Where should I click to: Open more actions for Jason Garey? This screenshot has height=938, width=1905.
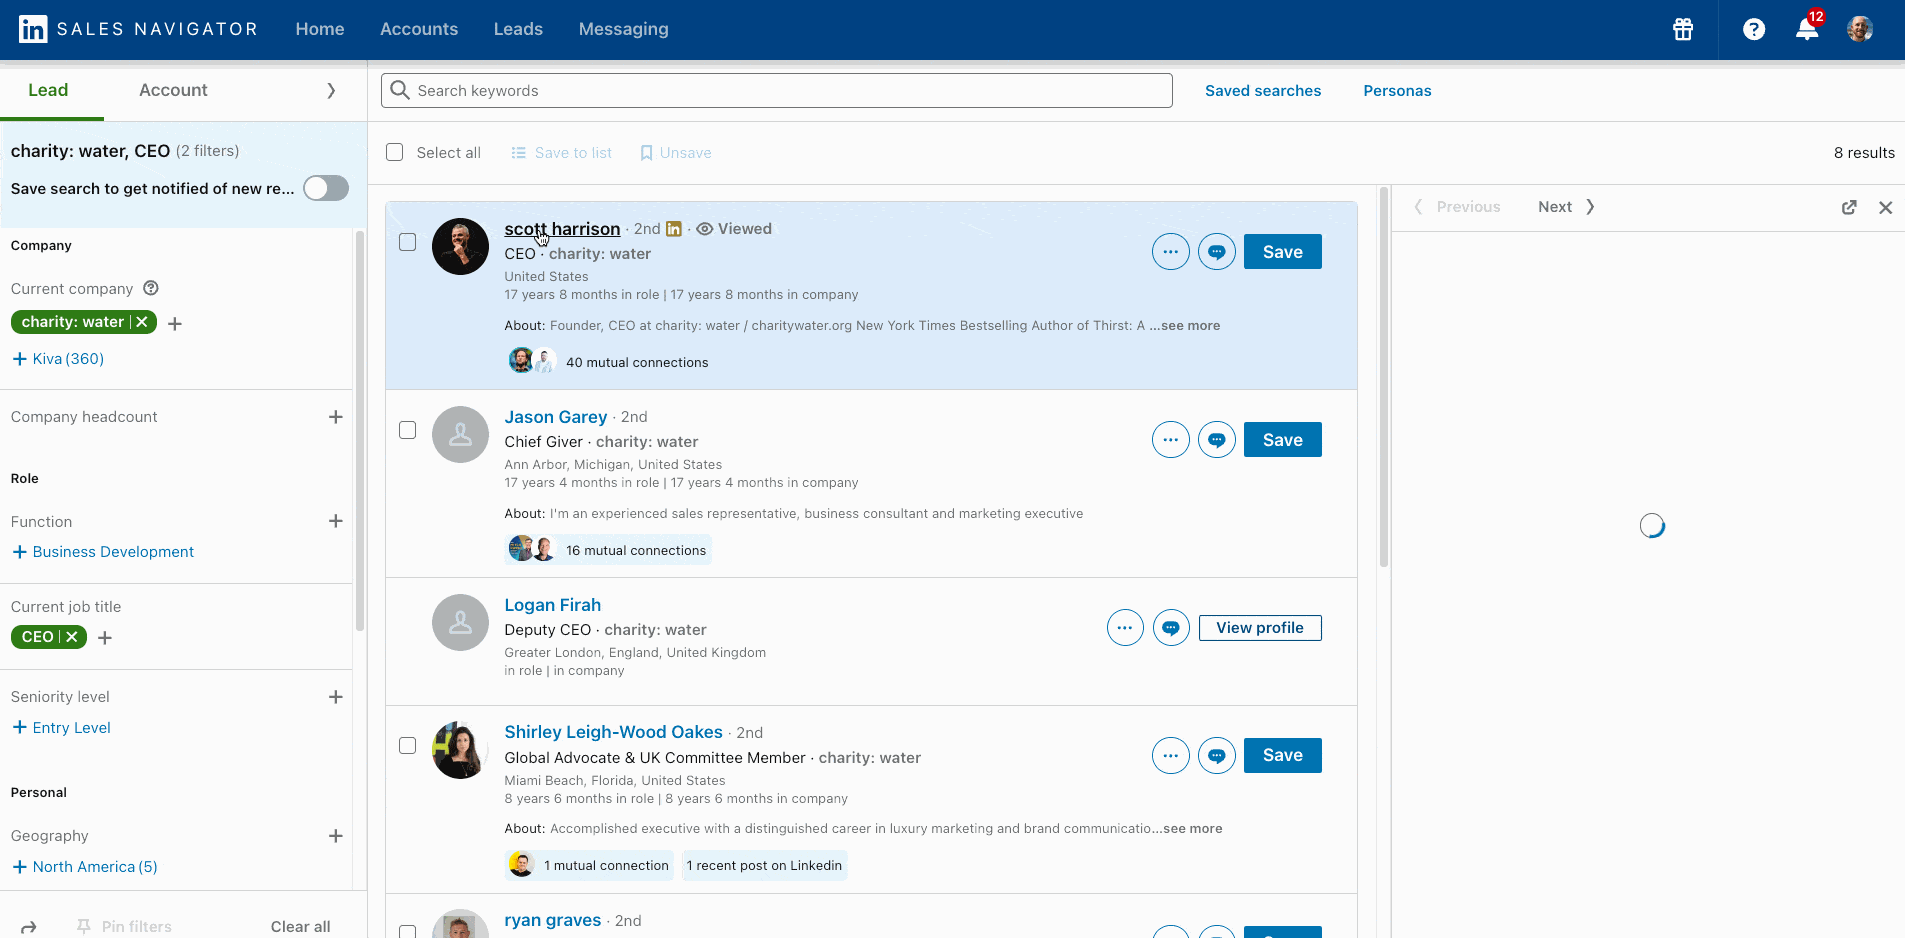(1171, 440)
